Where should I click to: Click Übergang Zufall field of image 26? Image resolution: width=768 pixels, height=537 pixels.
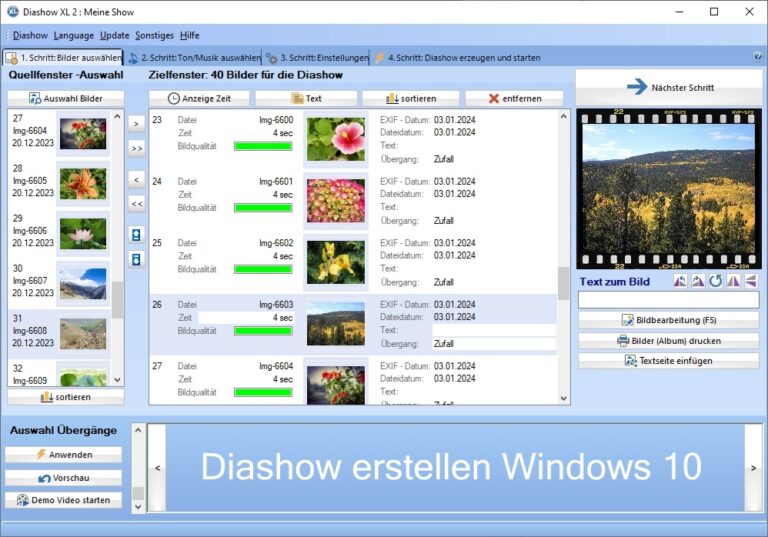(494, 344)
